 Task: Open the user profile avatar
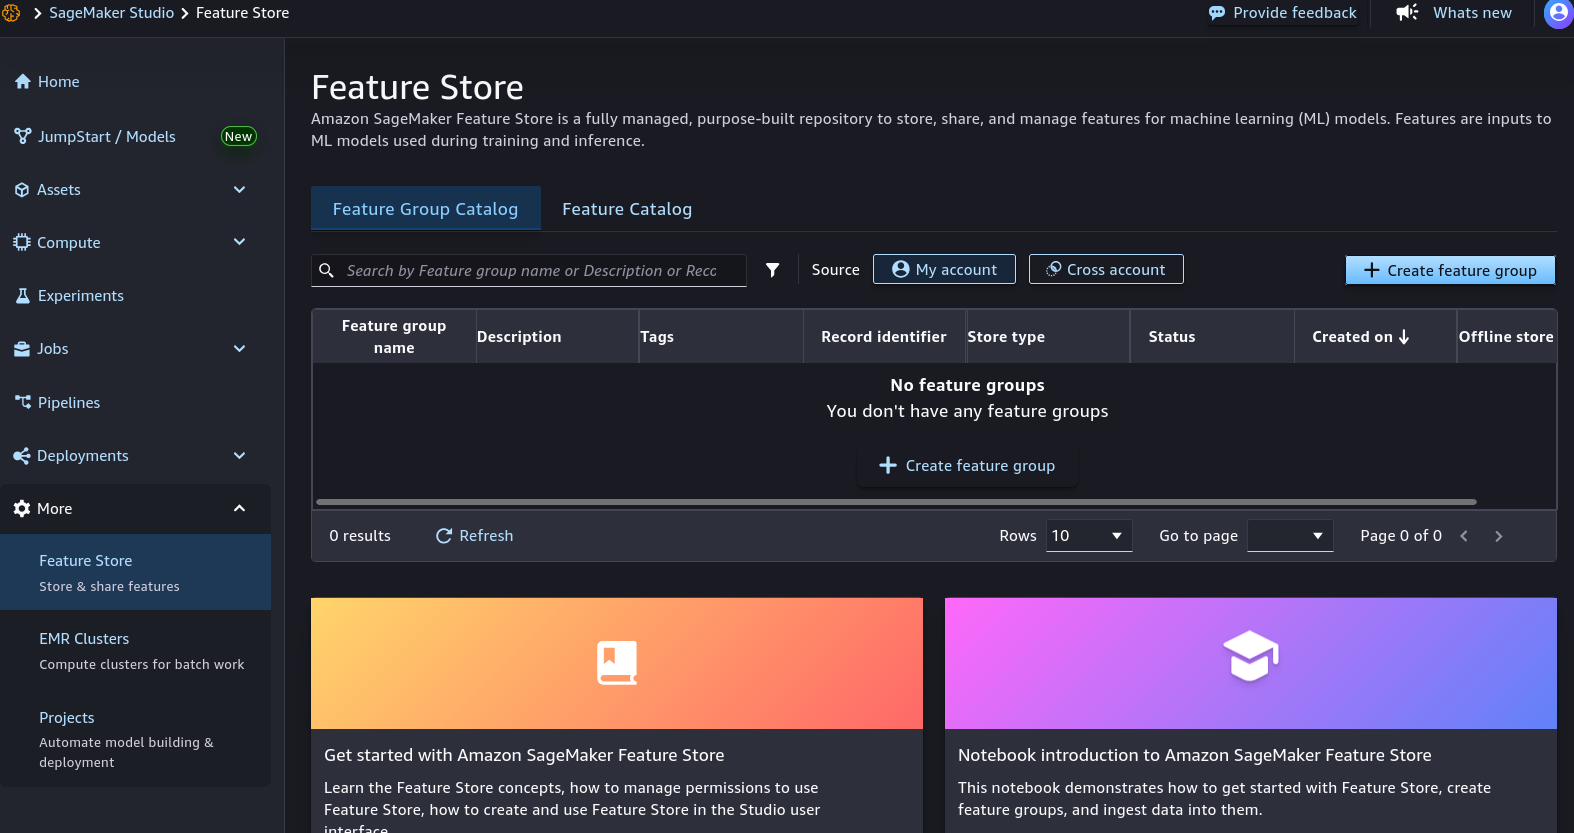click(x=1559, y=13)
